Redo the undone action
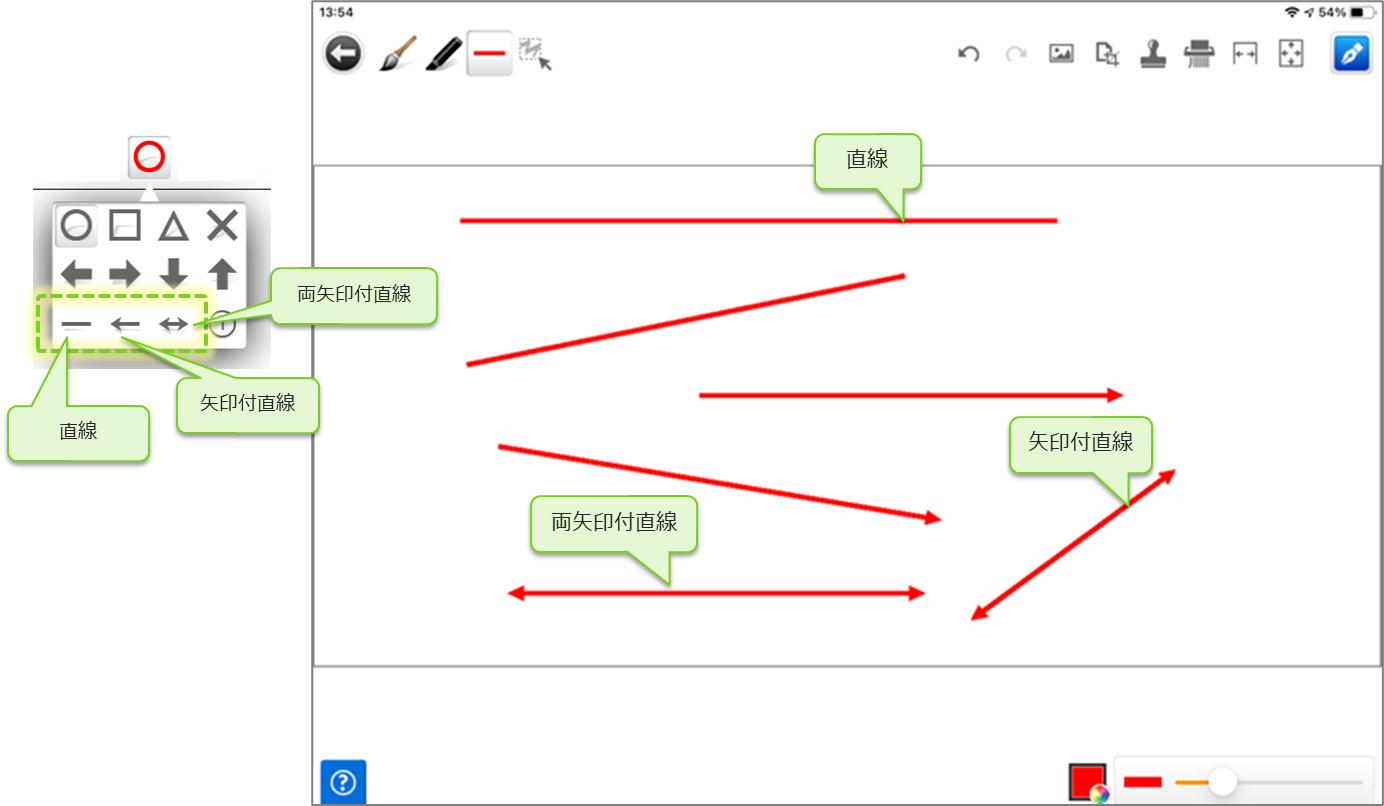This screenshot has height=806, width=1384. (x=1016, y=54)
